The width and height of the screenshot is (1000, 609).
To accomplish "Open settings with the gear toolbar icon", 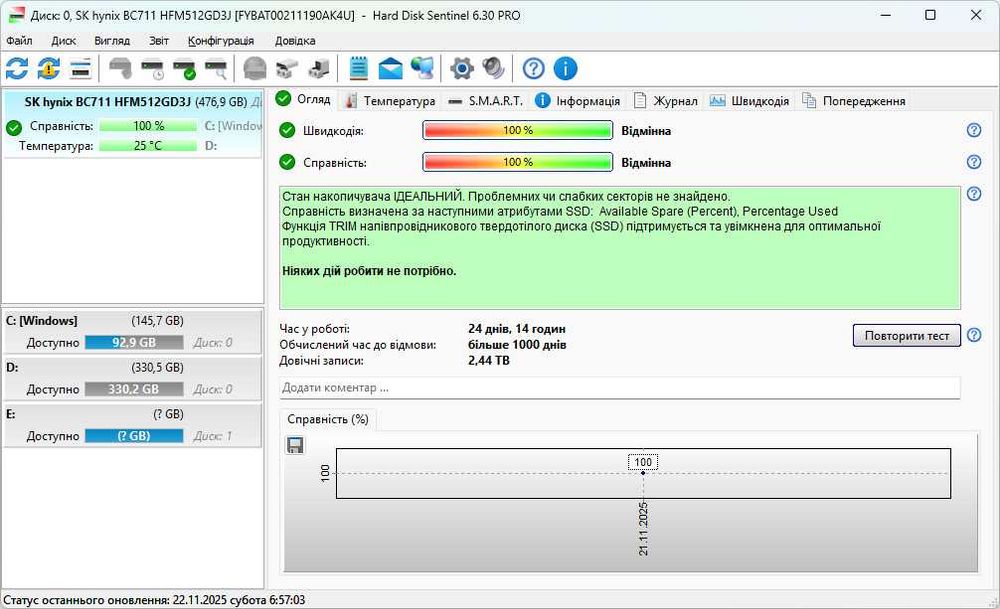I will coord(462,68).
